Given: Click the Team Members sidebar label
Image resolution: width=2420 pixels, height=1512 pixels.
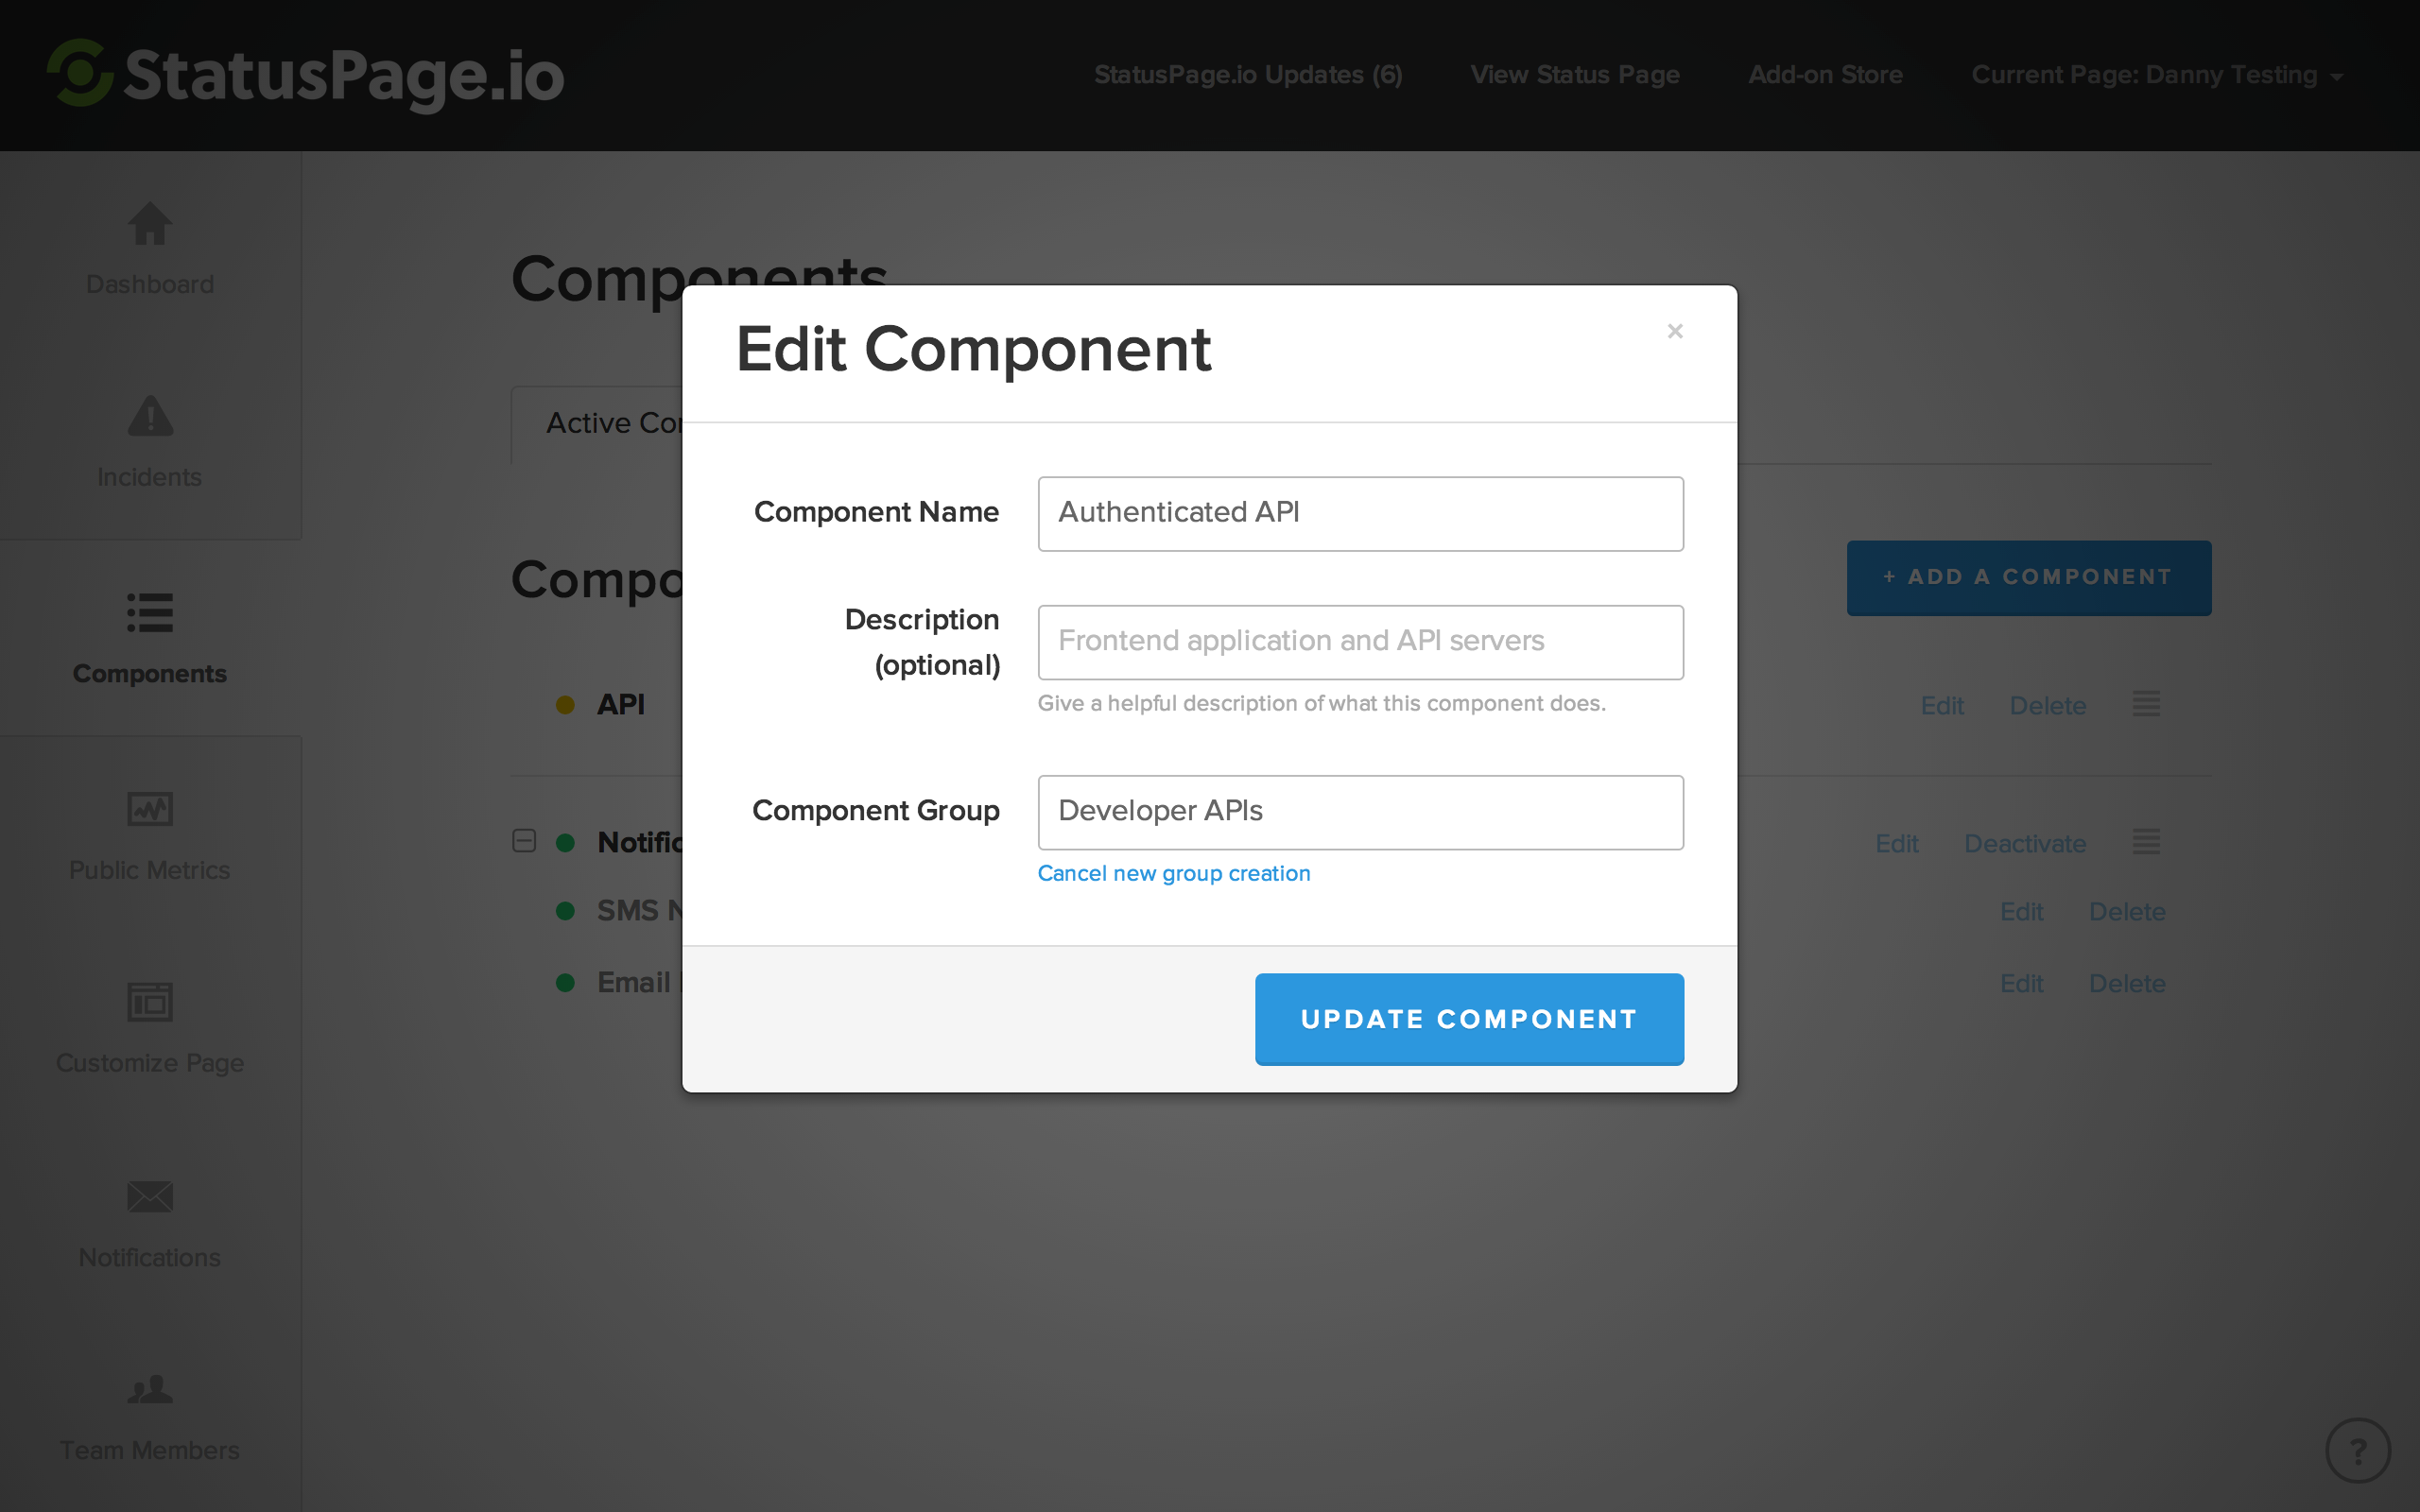Looking at the screenshot, I should point(150,1450).
